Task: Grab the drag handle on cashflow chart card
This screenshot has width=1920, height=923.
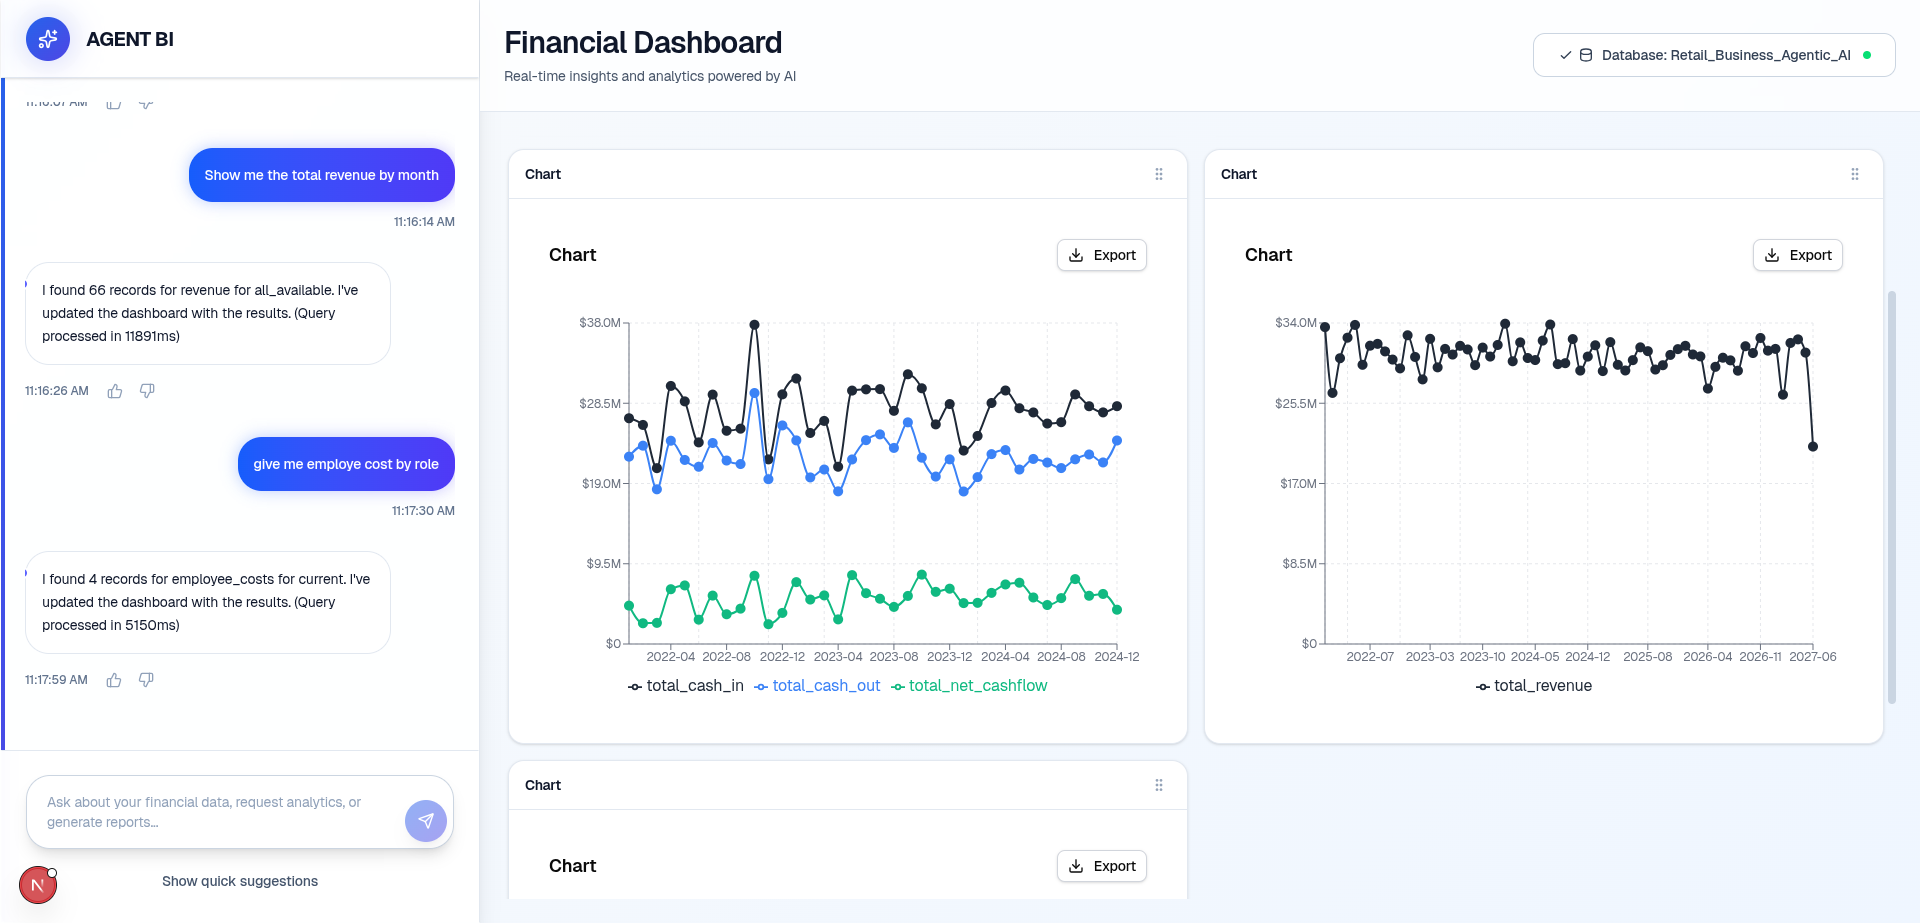Action: (x=1159, y=174)
